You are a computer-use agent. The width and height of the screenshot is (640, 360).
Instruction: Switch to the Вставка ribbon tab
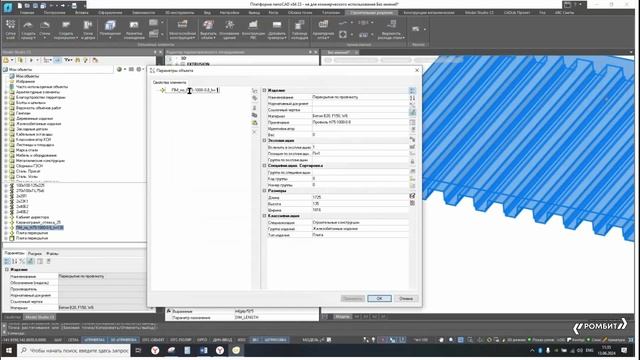[x=82, y=13]
